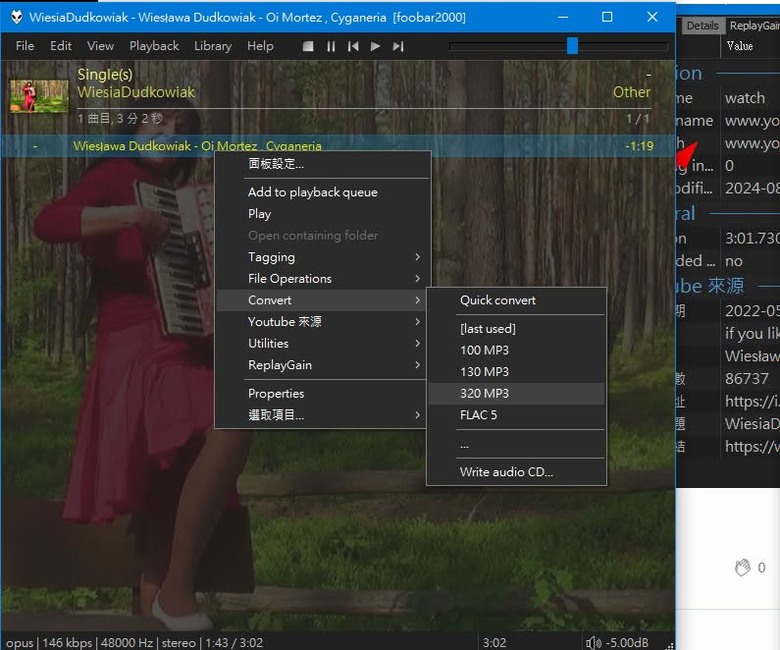Switch to ReplayGain tab in background window
The width and height of the screenshot is (780, 650).
click(x=753, y=25)
